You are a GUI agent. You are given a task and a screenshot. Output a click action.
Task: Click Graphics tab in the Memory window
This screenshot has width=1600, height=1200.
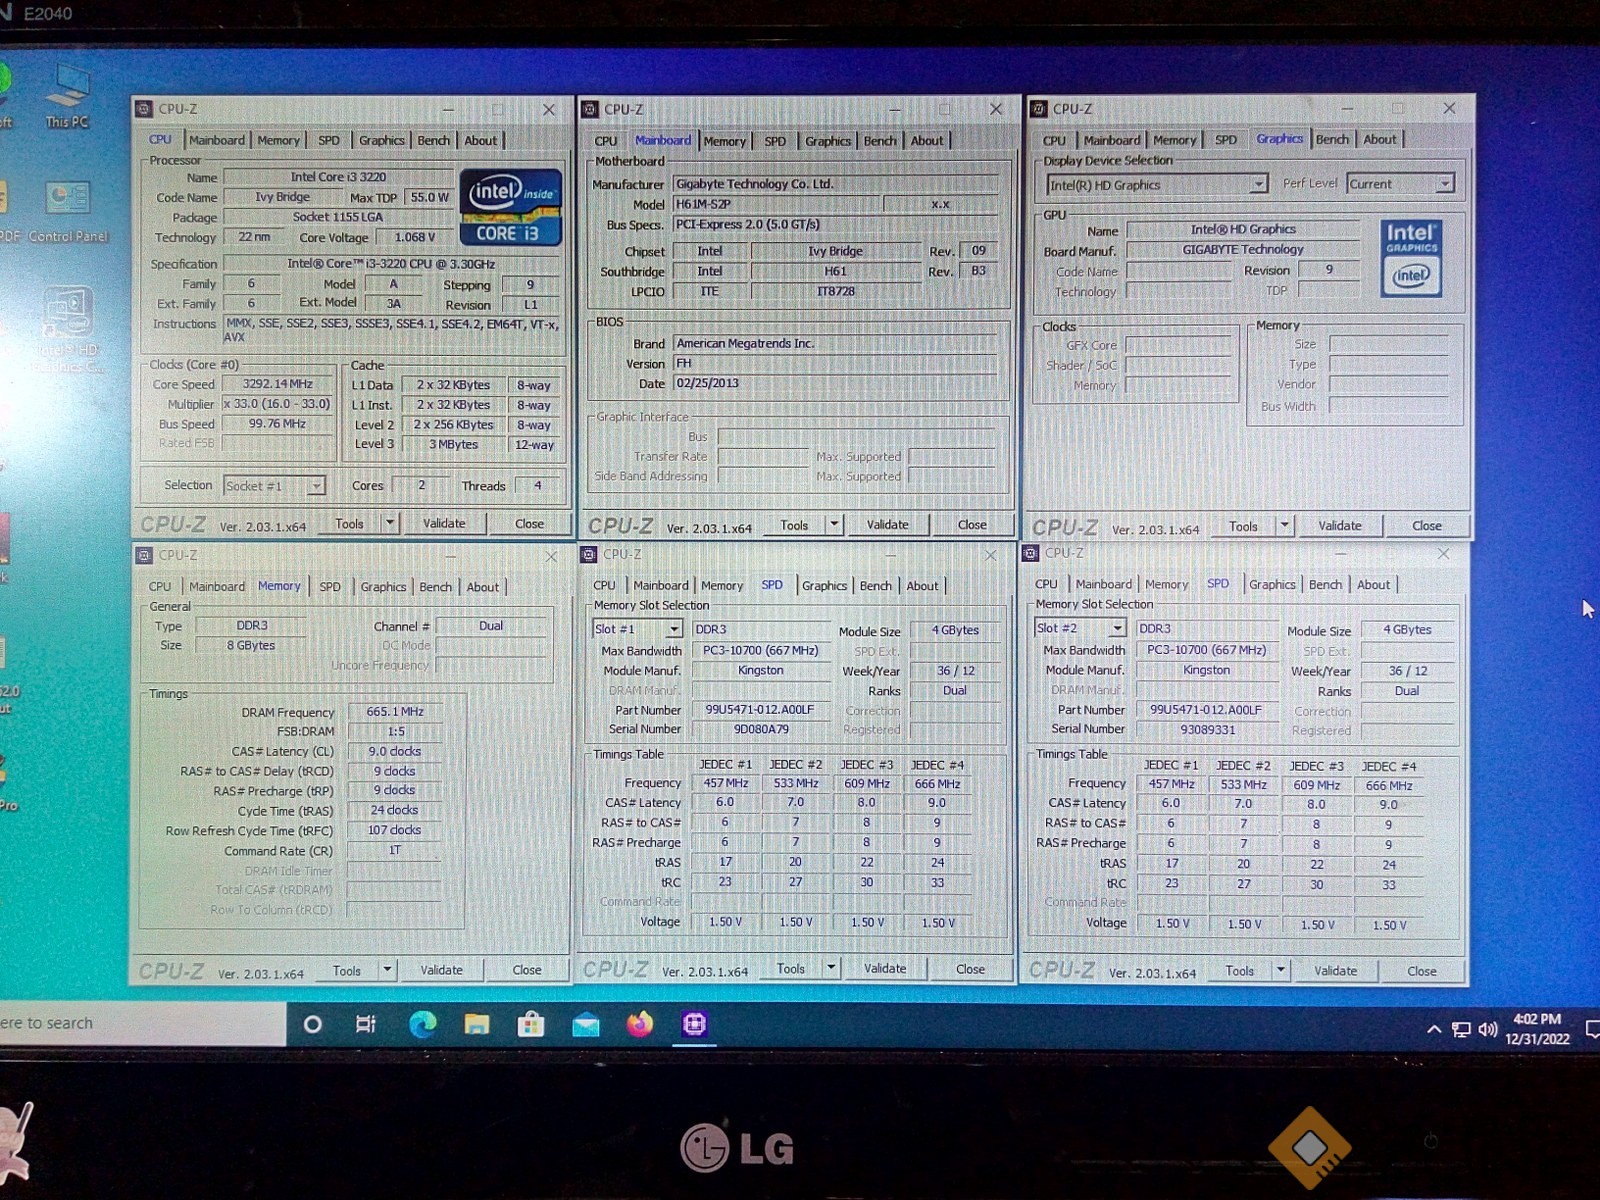(383, 587)
